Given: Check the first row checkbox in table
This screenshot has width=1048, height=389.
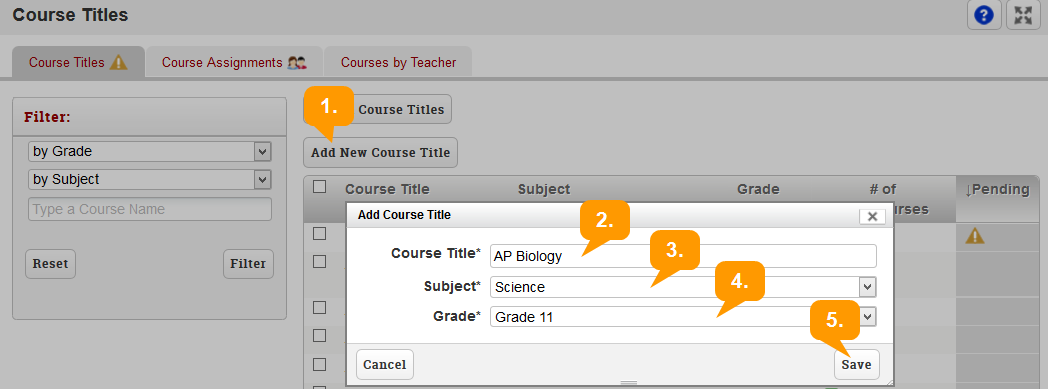Looking at the screenshot, I should (319, 233).
